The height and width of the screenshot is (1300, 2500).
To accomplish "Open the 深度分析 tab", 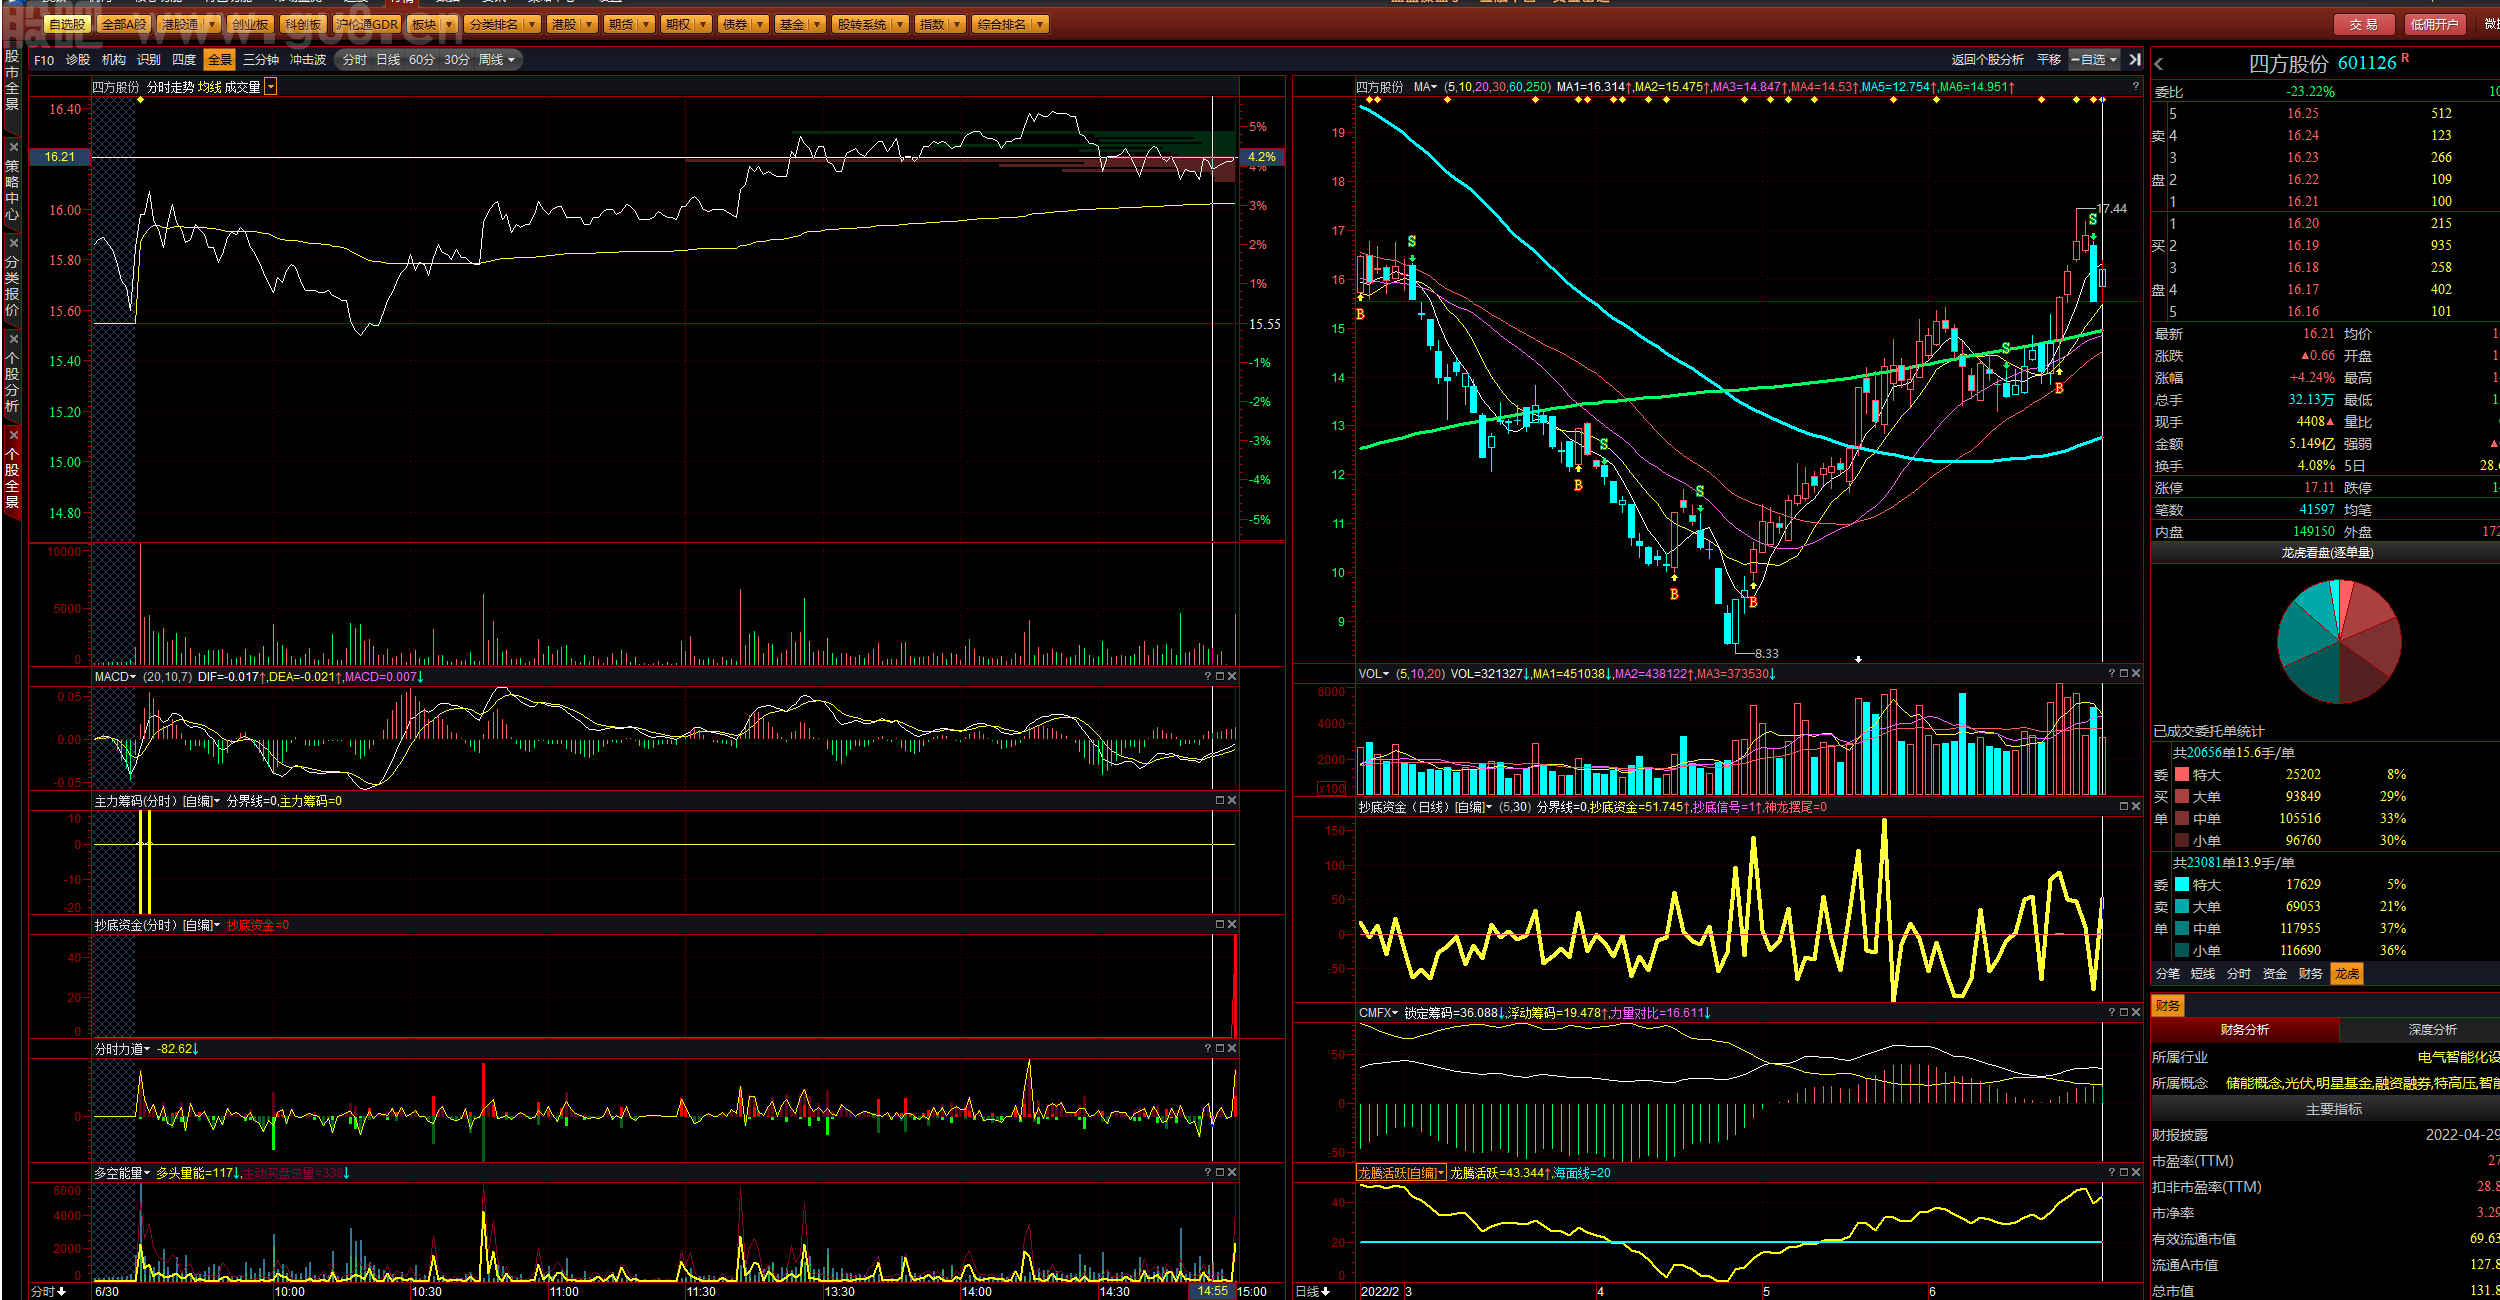I will click(2432, 1030).
